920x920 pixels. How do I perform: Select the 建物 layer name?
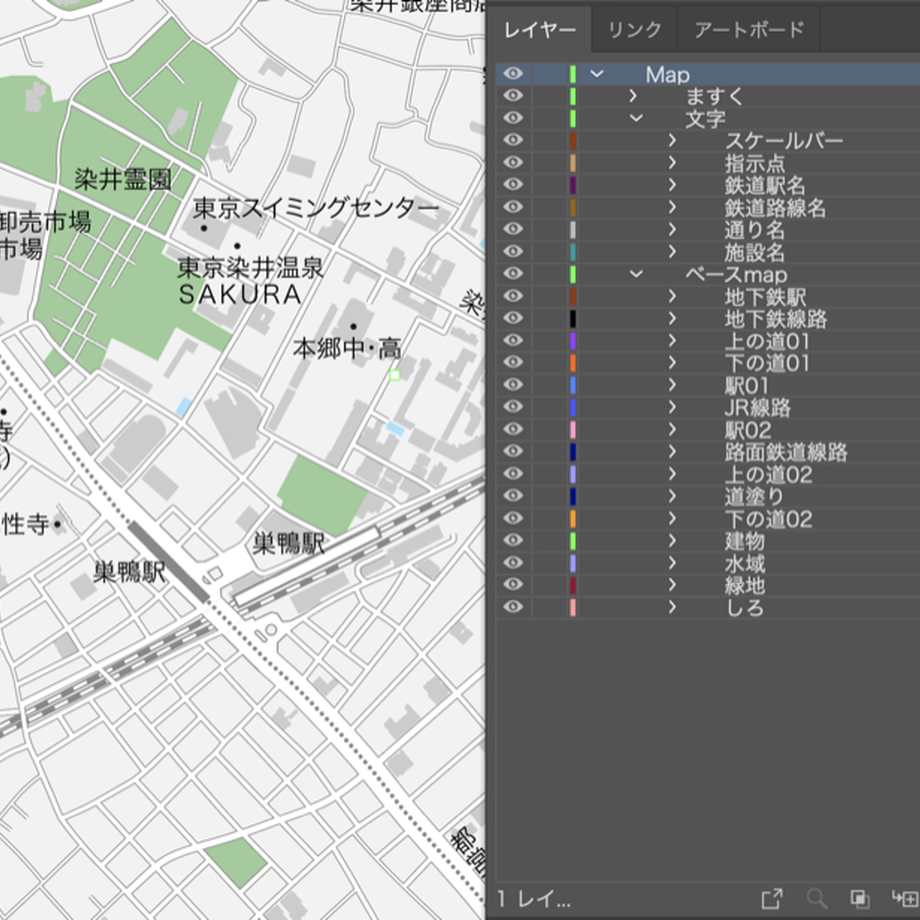745,541
